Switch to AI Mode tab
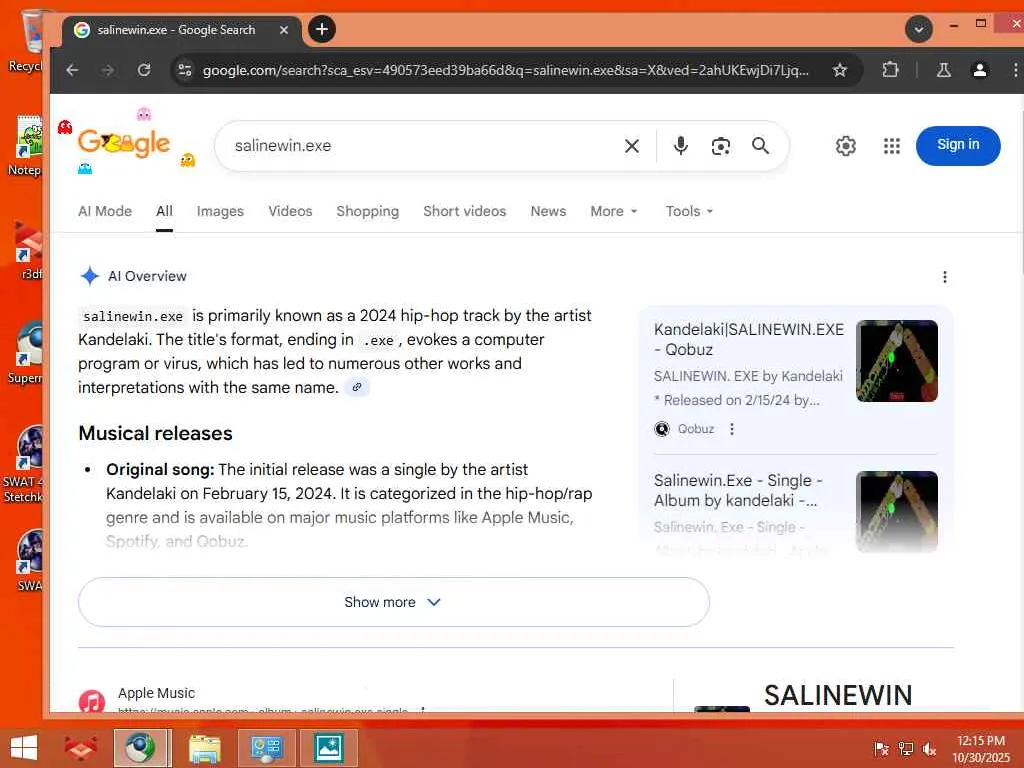 tap(104, 211)
